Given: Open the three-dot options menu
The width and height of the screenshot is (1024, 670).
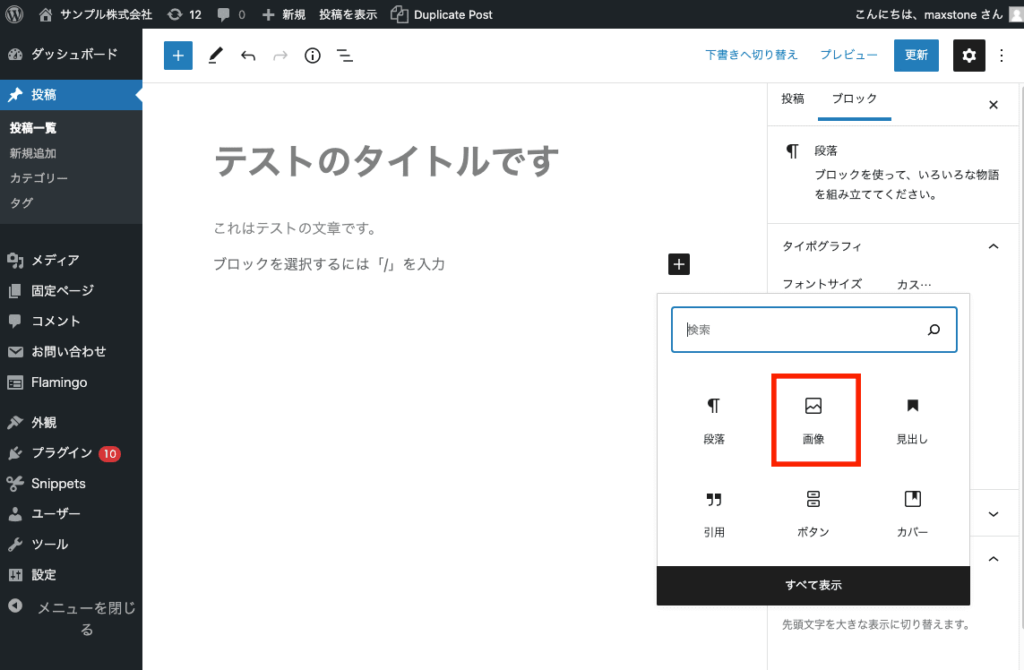Looking at the screenshot, I should point(1001,55).
